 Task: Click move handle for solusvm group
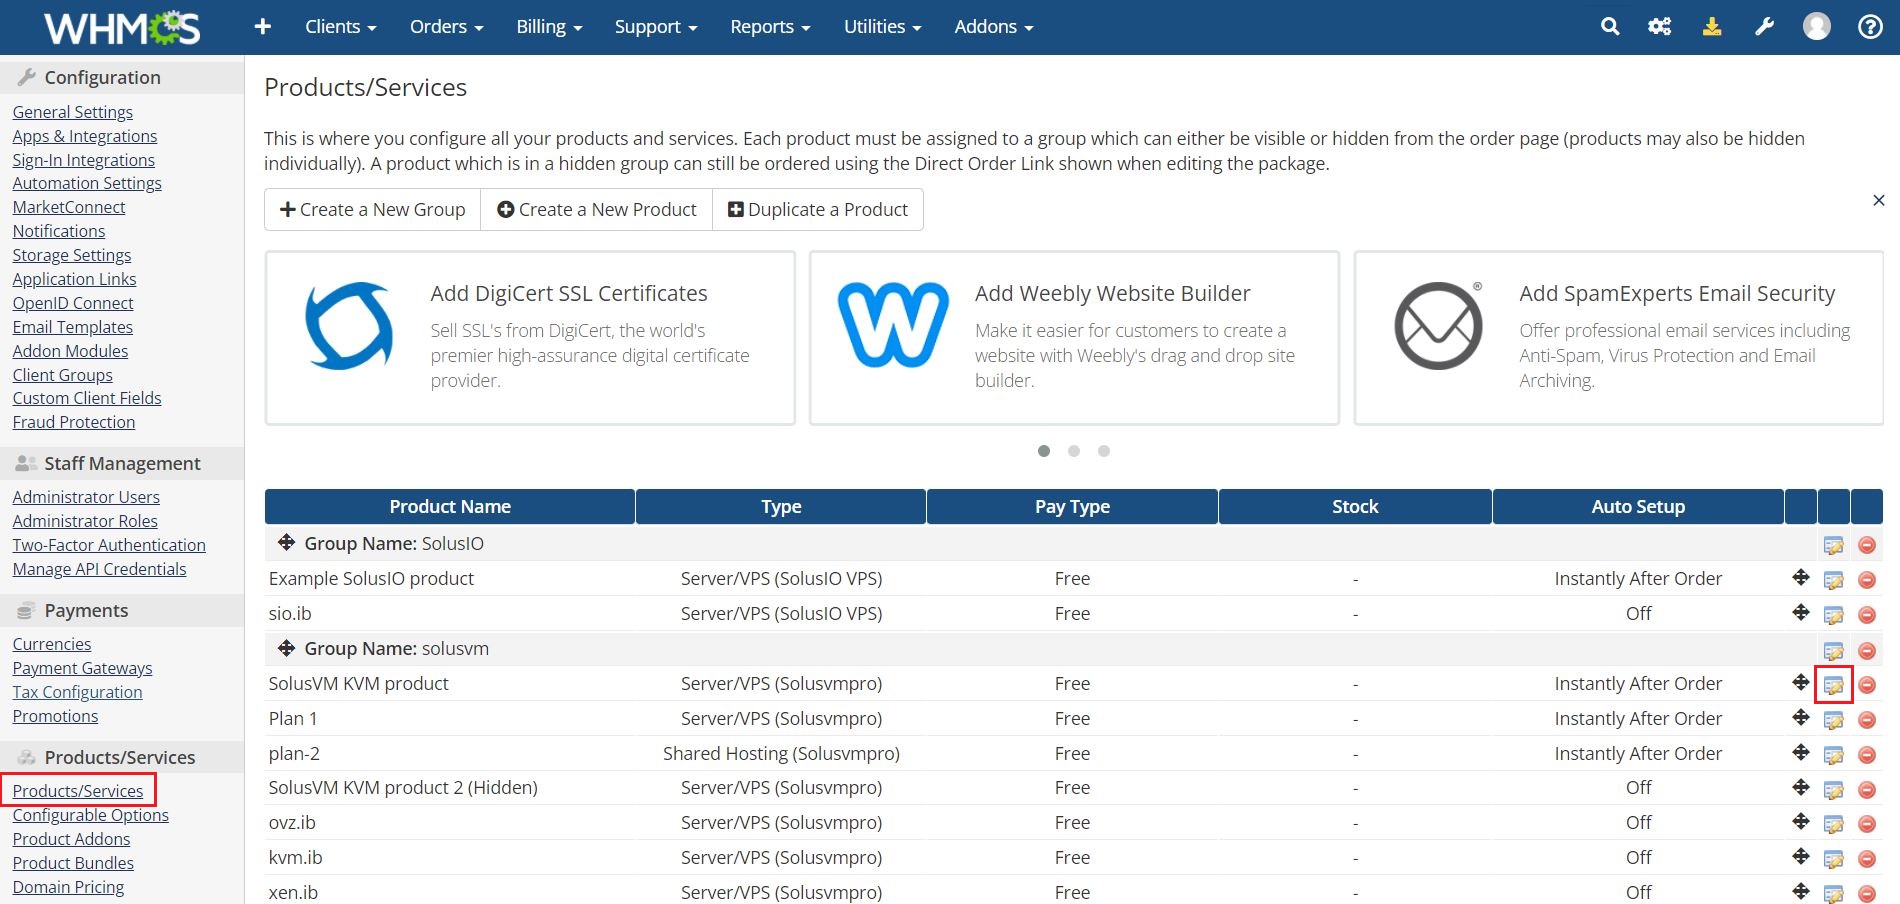[286, 647]
